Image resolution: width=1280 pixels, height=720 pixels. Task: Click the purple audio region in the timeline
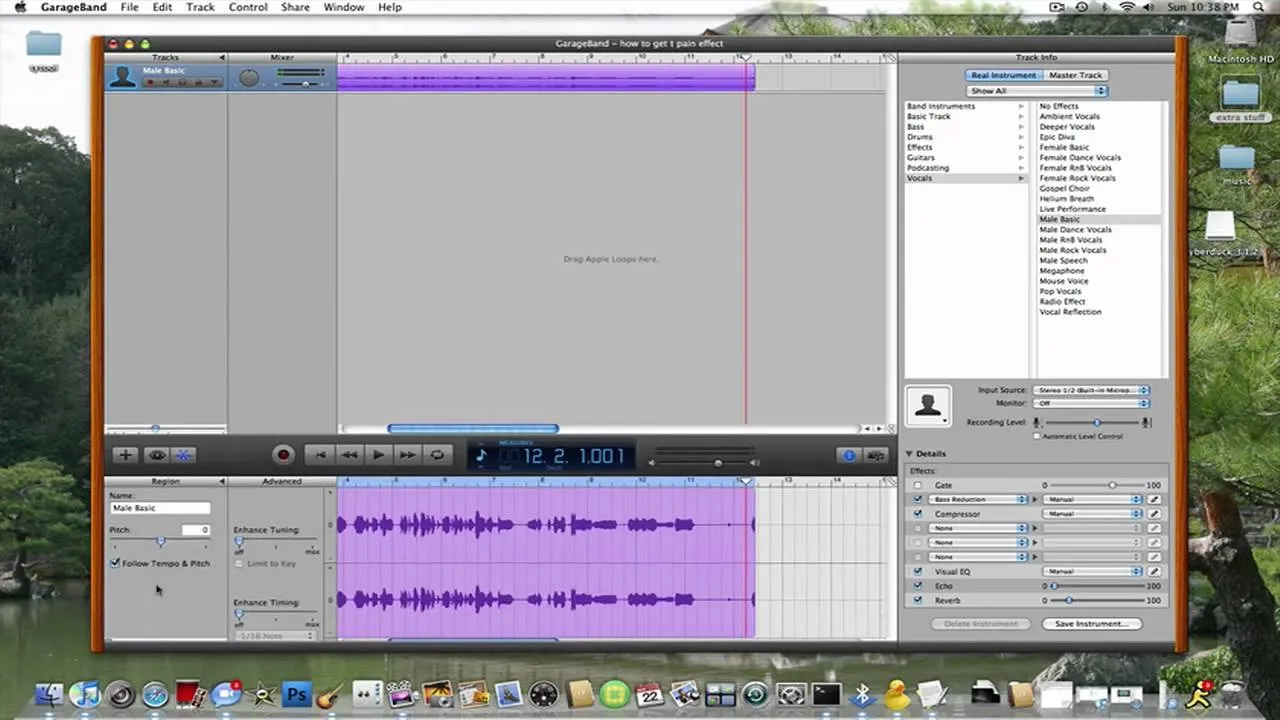click(x=545, y=79)
